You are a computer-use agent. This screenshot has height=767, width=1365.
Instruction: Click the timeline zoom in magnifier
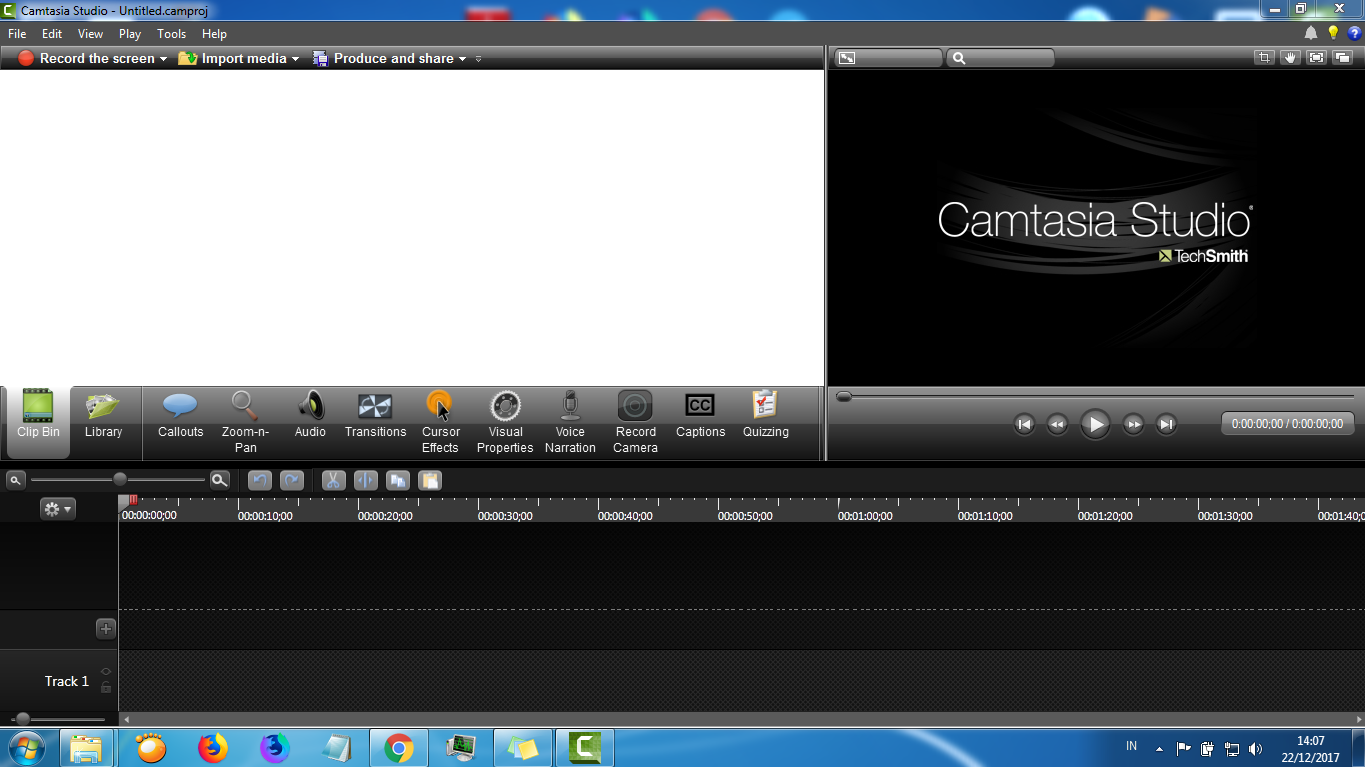tap(220, 480)
